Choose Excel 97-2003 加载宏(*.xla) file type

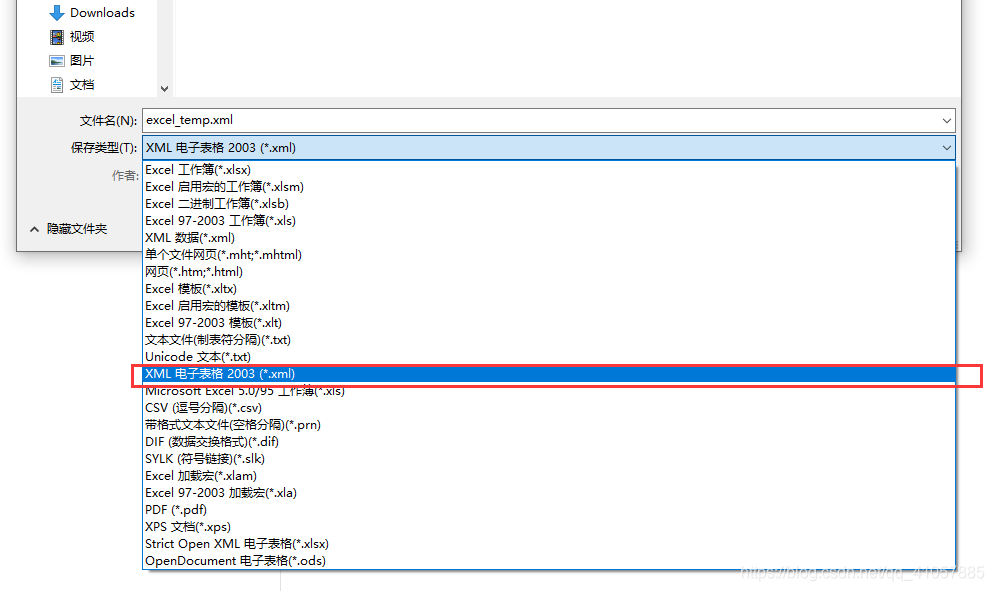pos(549,493)
